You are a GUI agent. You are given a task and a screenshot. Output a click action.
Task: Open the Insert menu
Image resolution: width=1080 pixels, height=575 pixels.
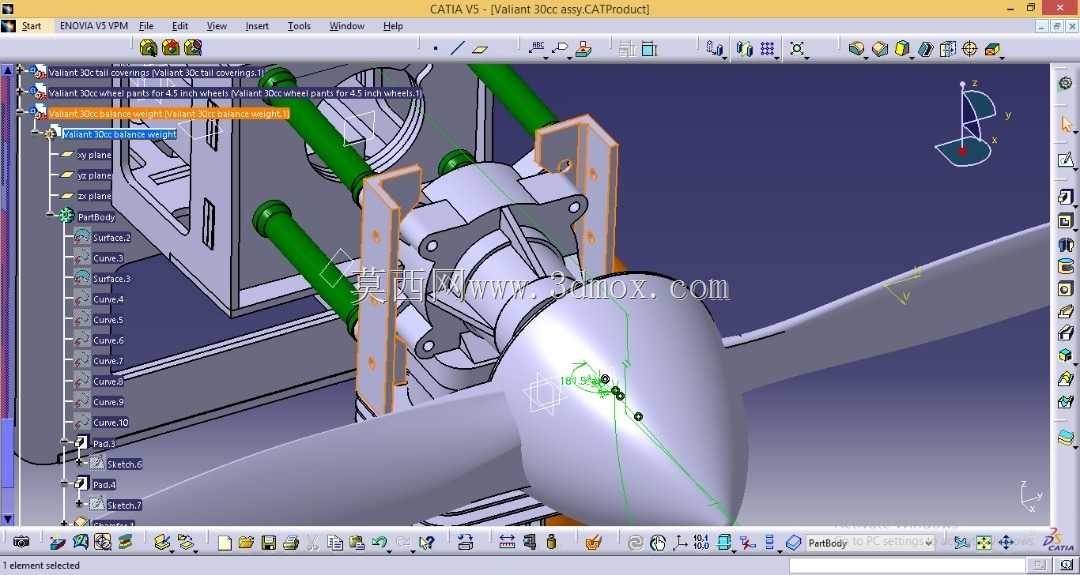257,26
